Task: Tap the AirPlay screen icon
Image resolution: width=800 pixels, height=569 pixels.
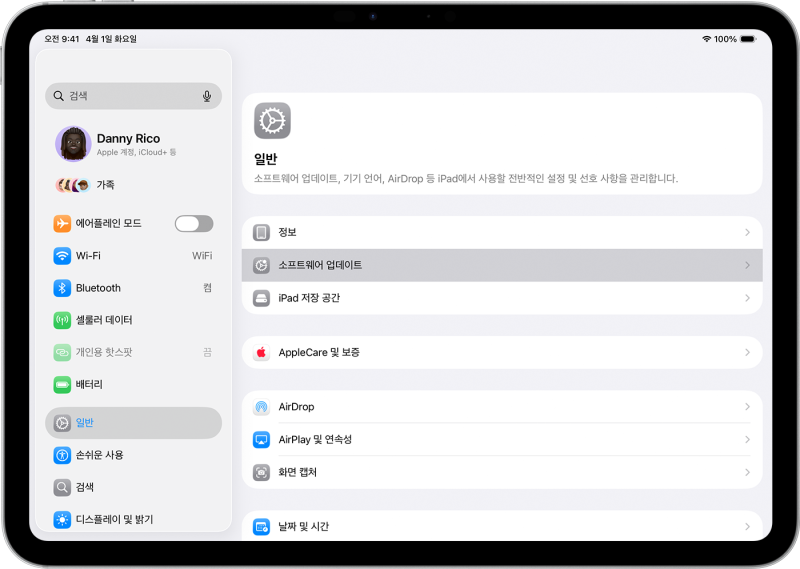Action: point(261,439)
